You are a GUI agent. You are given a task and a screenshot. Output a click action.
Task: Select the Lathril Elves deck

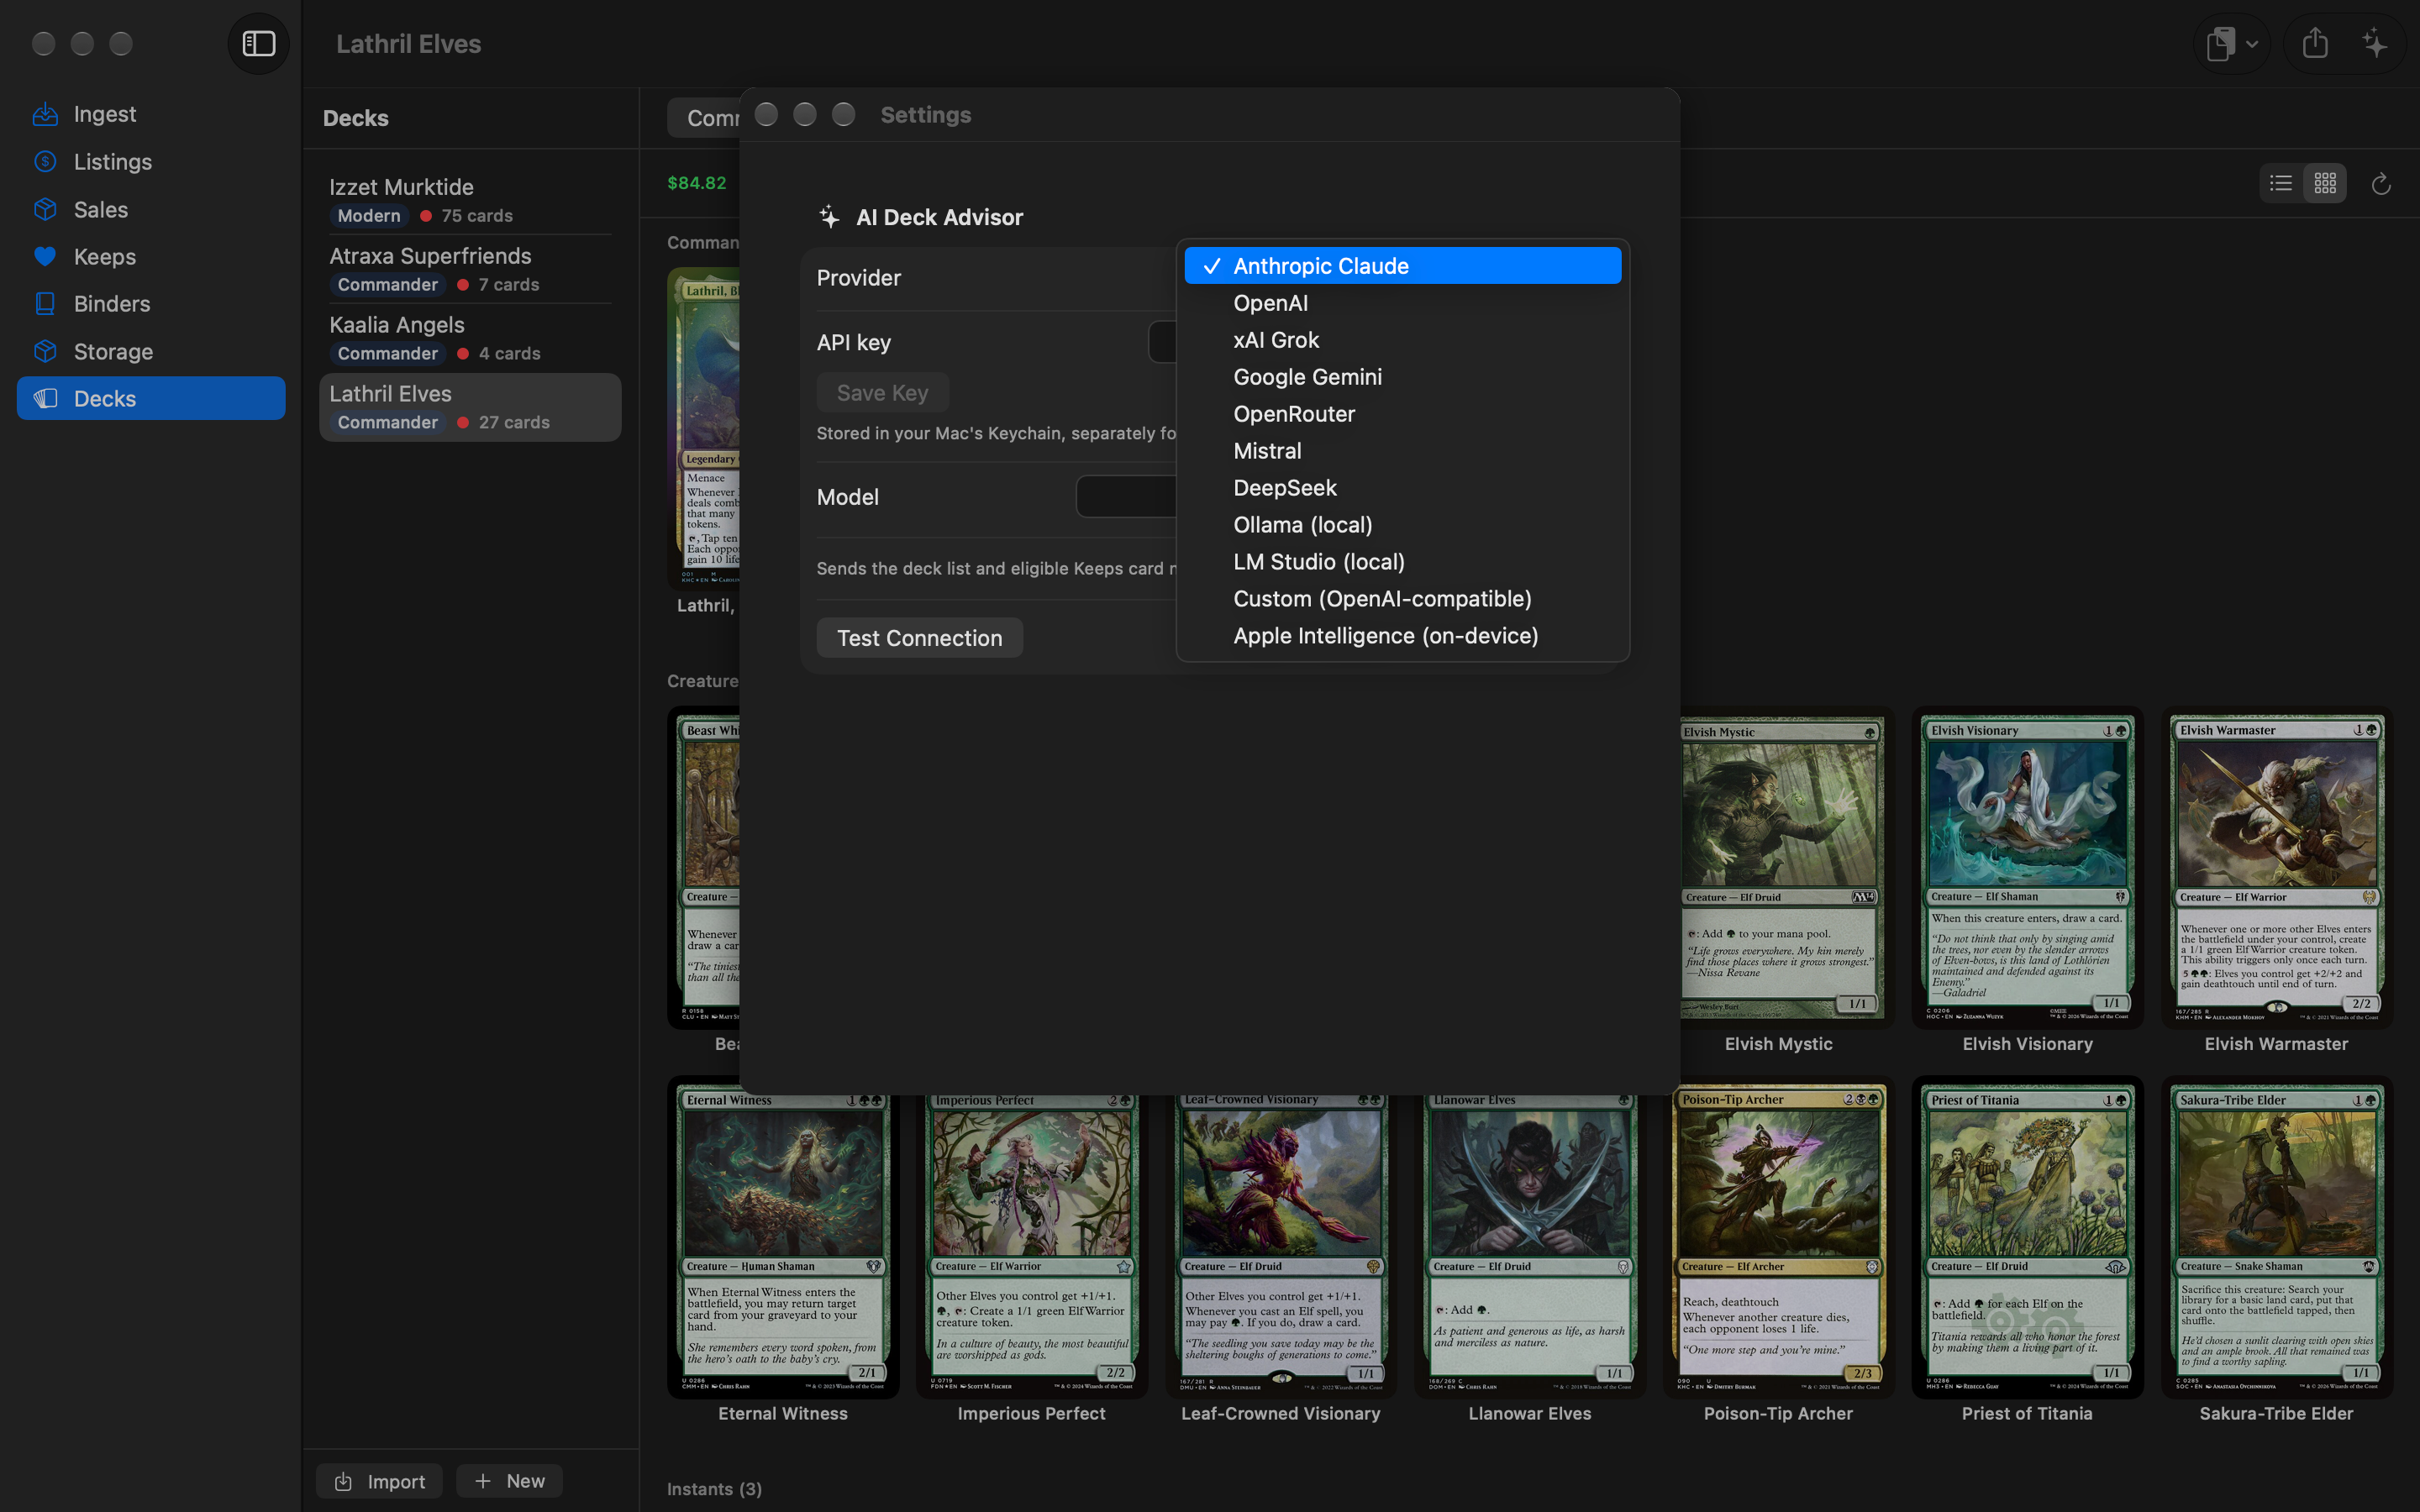click(470, 407)
